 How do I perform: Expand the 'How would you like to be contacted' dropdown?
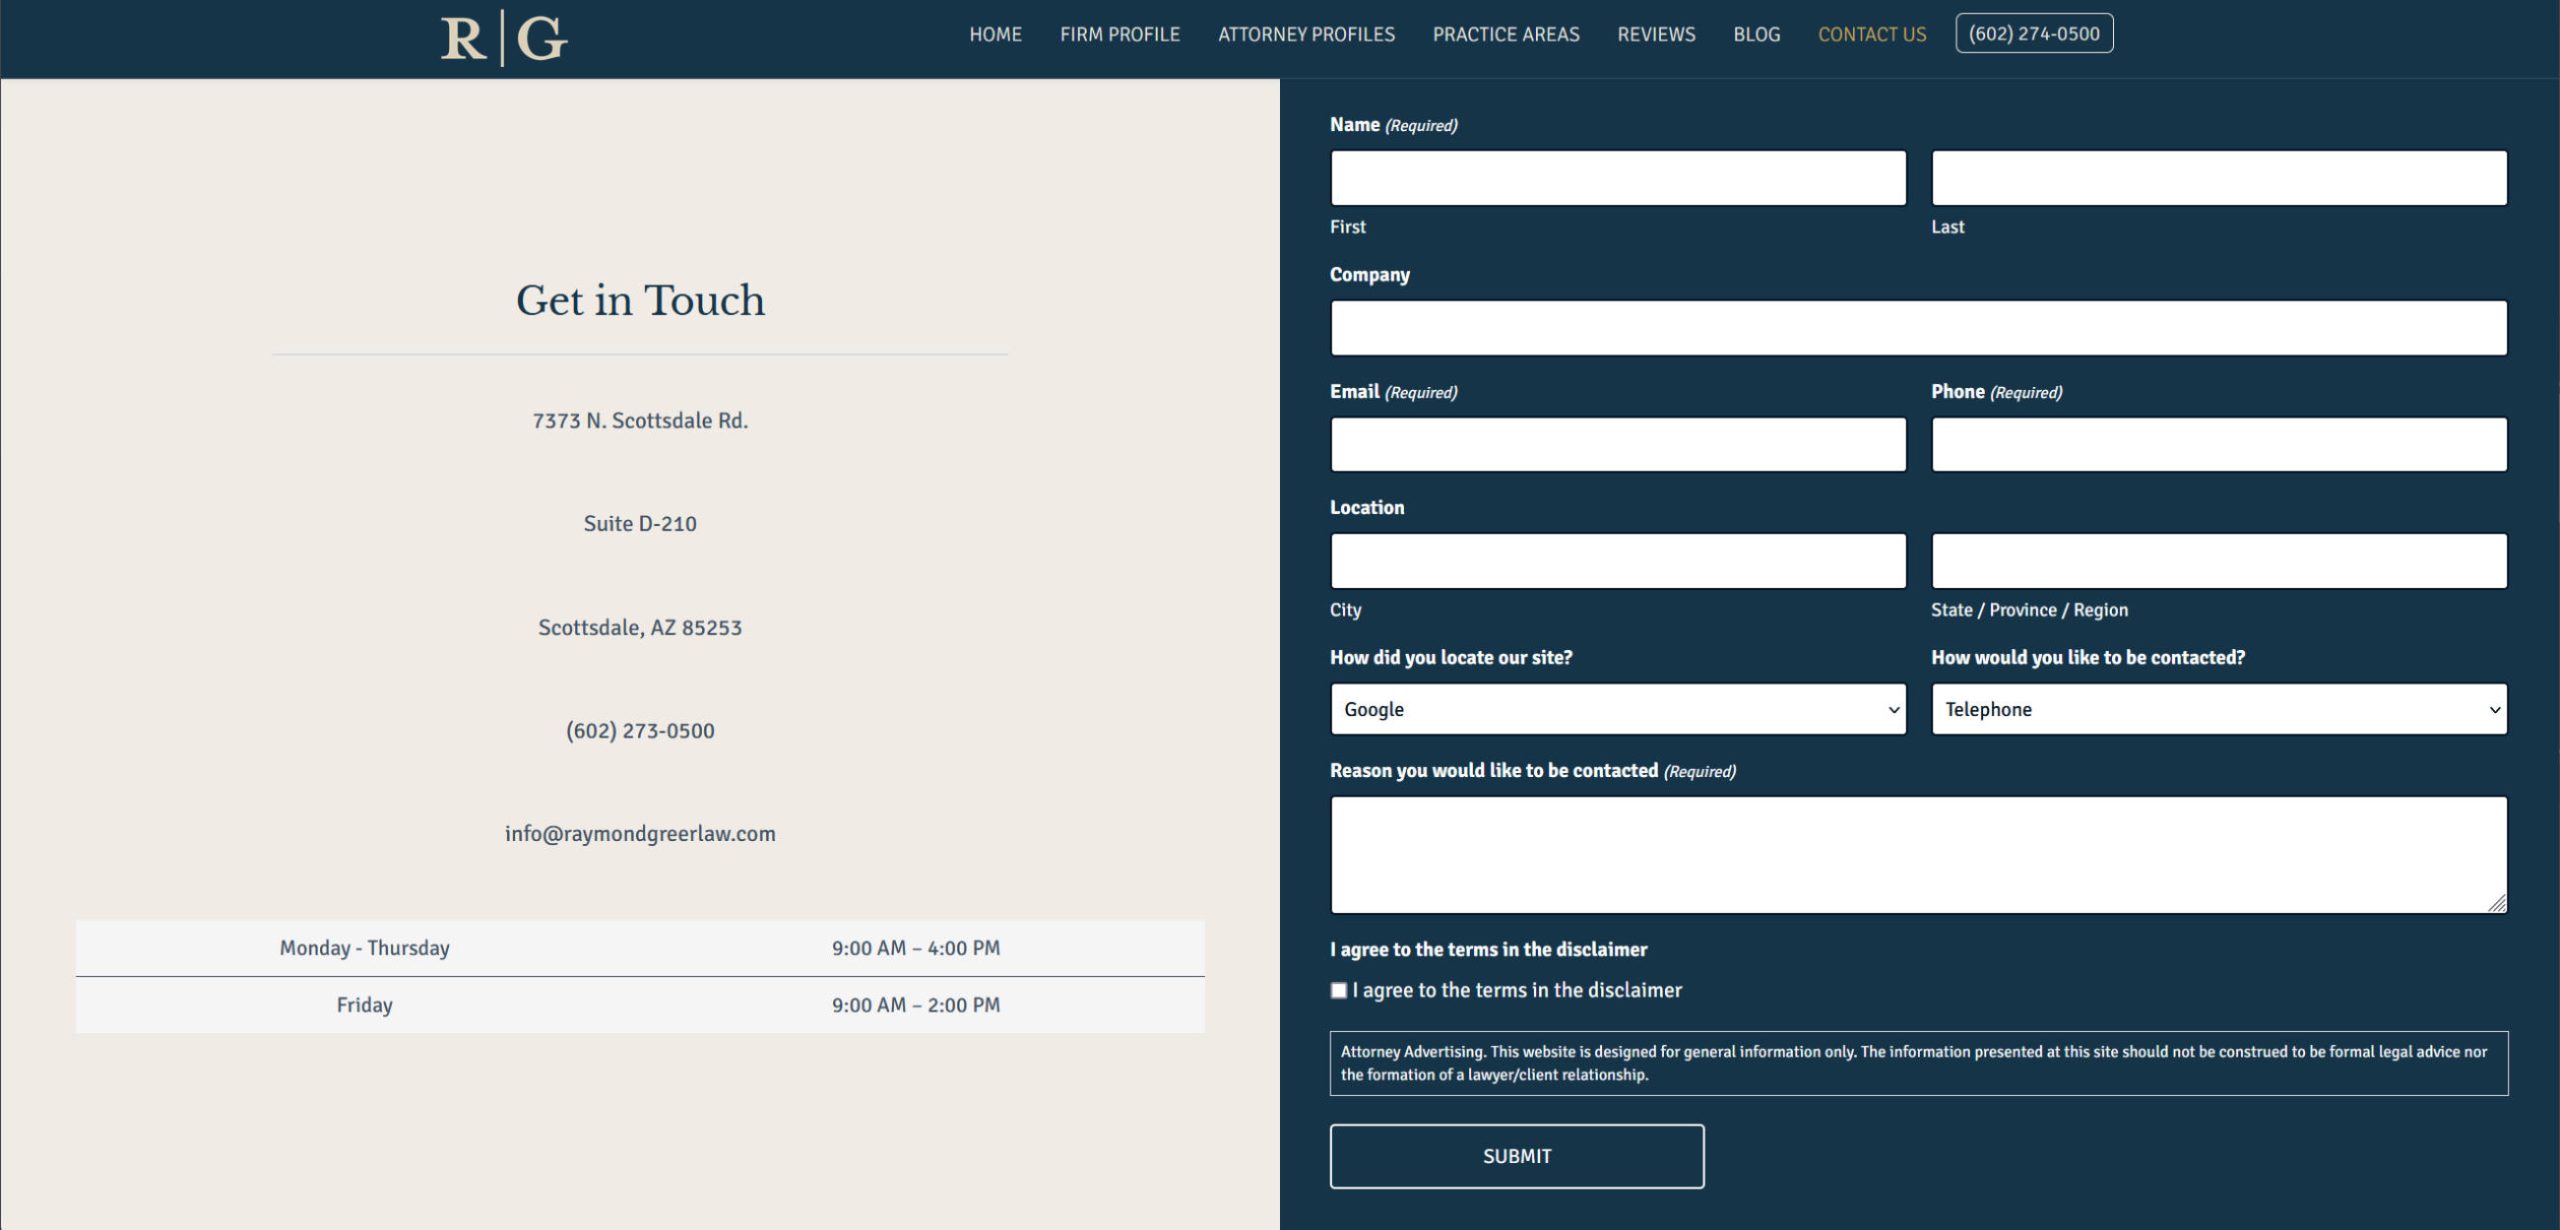[2218, 709]
